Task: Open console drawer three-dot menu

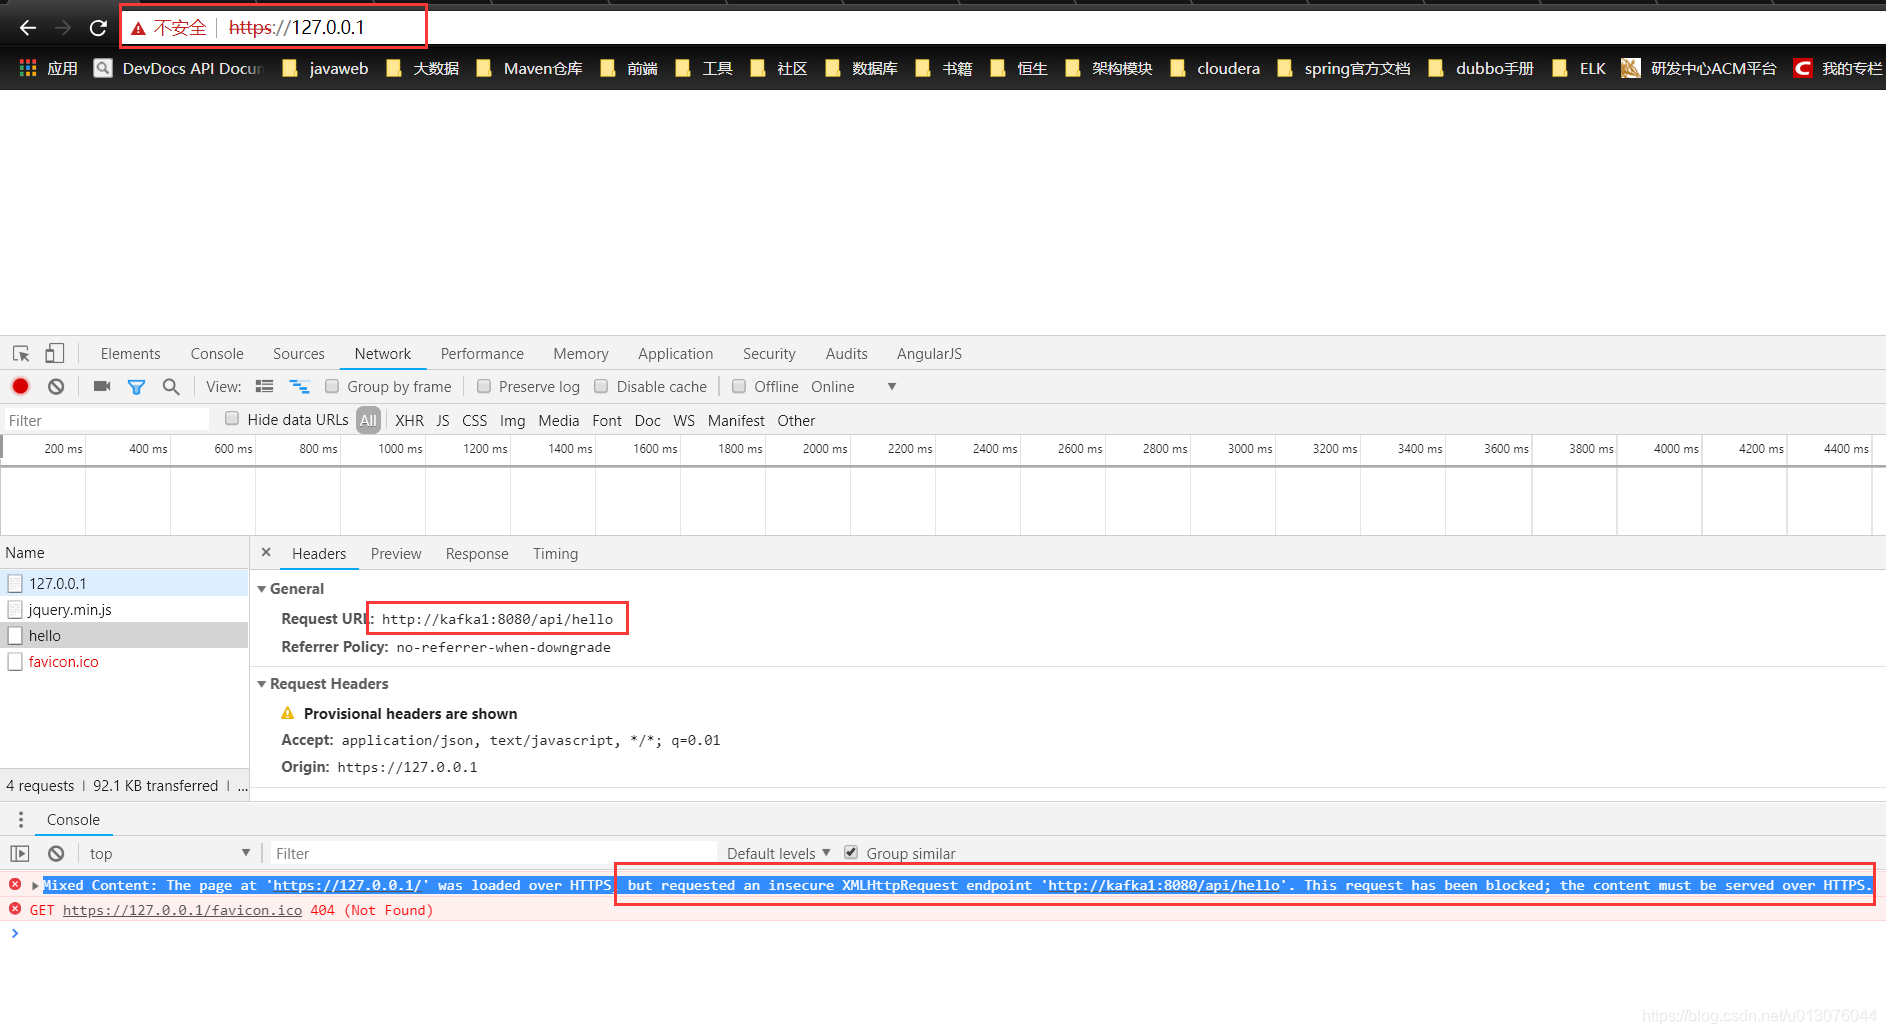Action: tap(21, 820)
